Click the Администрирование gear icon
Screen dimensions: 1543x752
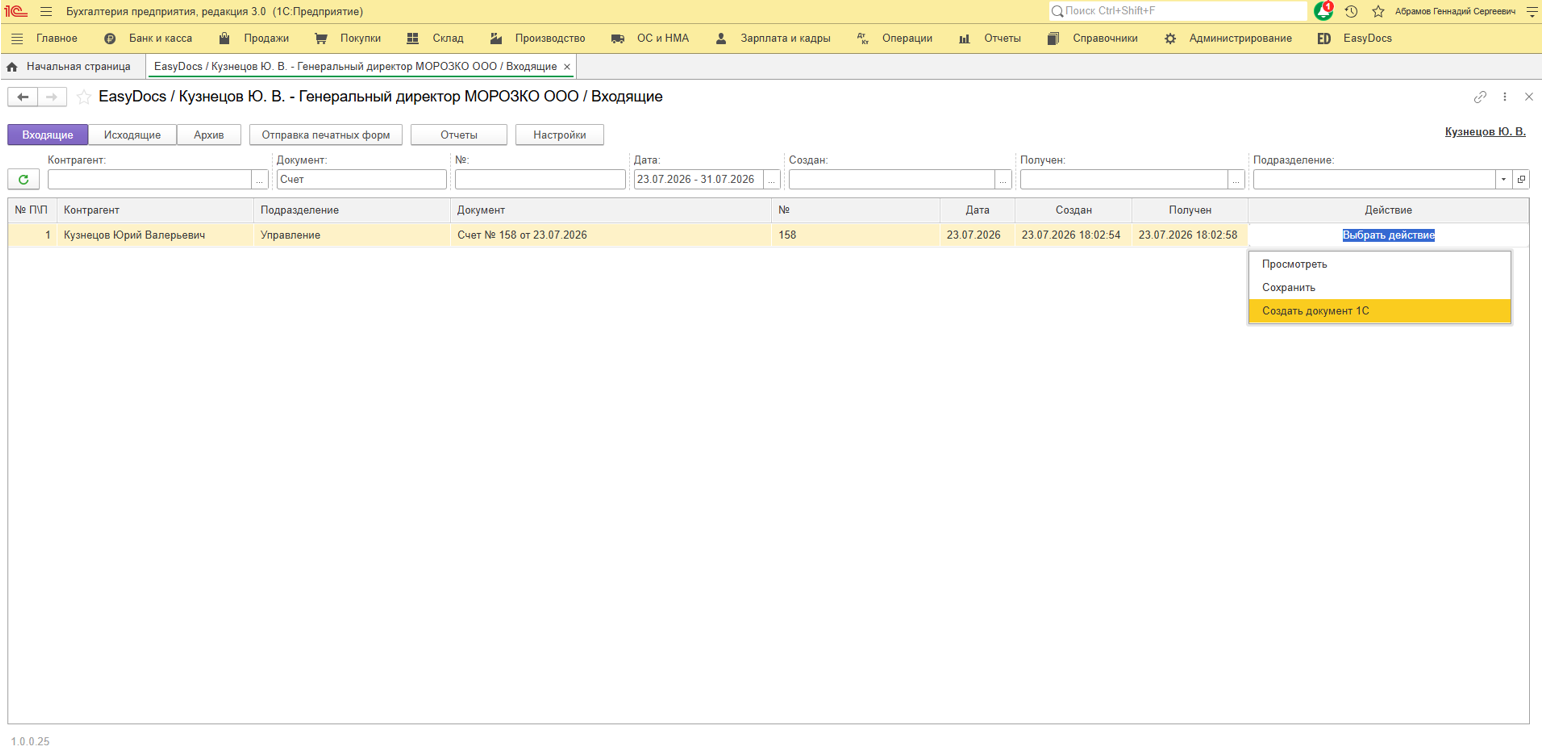tap(1170, 38)
